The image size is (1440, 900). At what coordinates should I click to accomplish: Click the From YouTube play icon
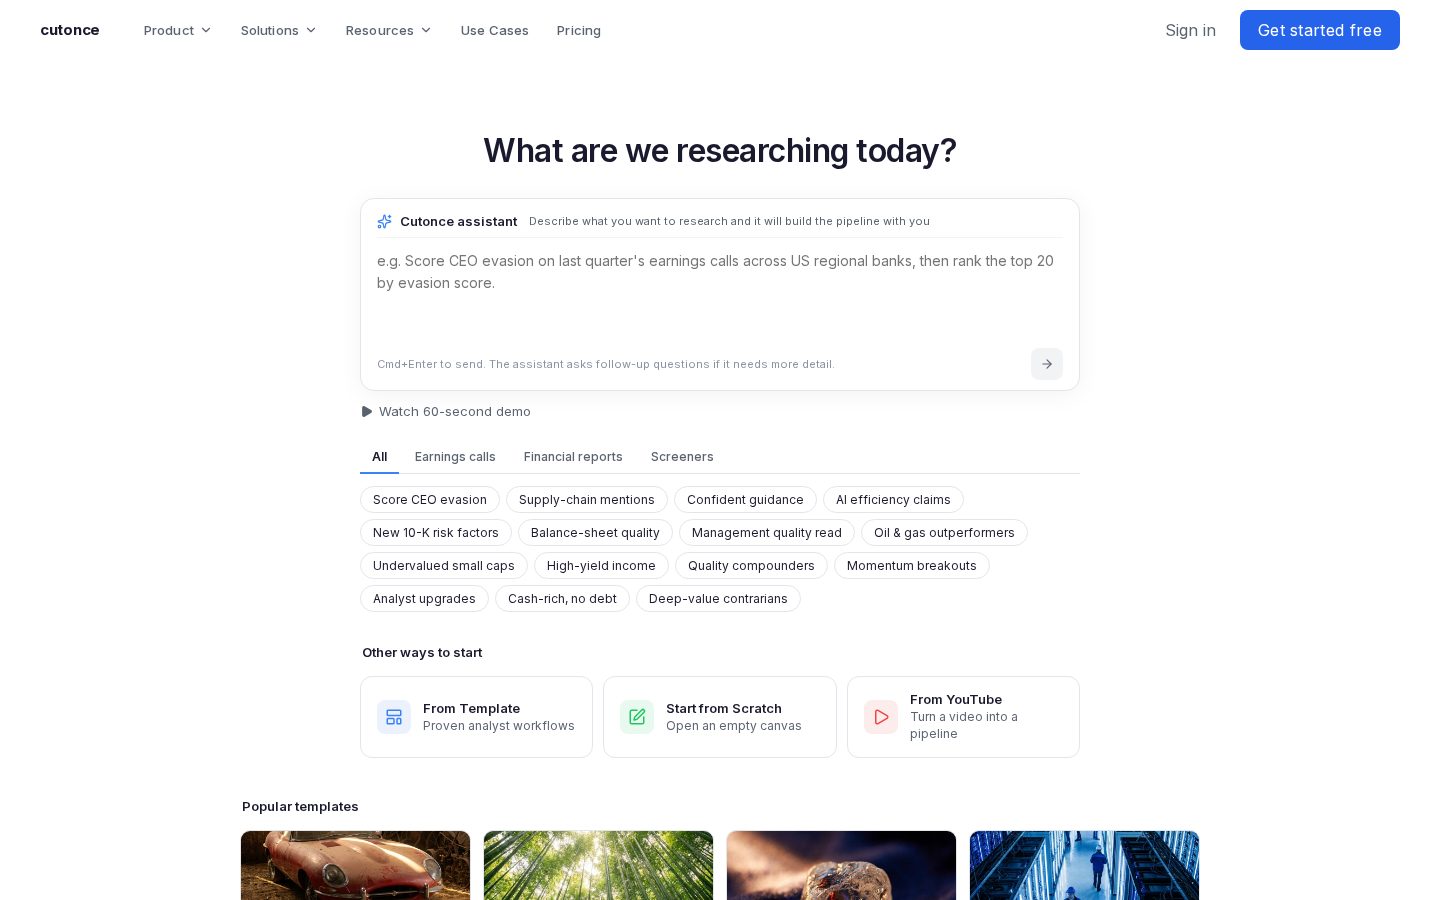coord(881,717)
